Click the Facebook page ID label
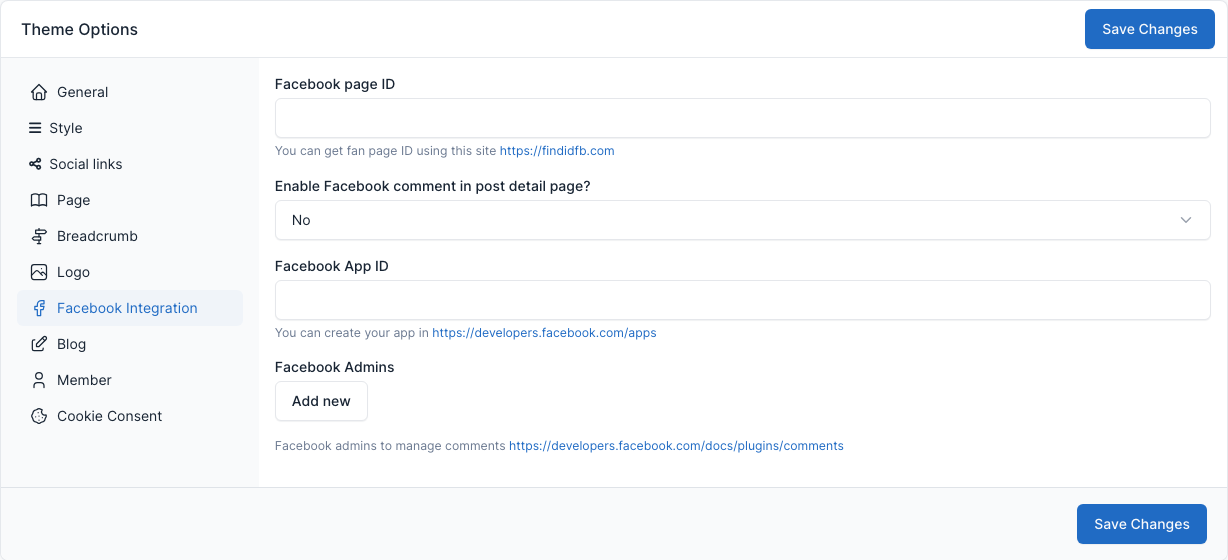The image size is (1228, 560). 335,84
